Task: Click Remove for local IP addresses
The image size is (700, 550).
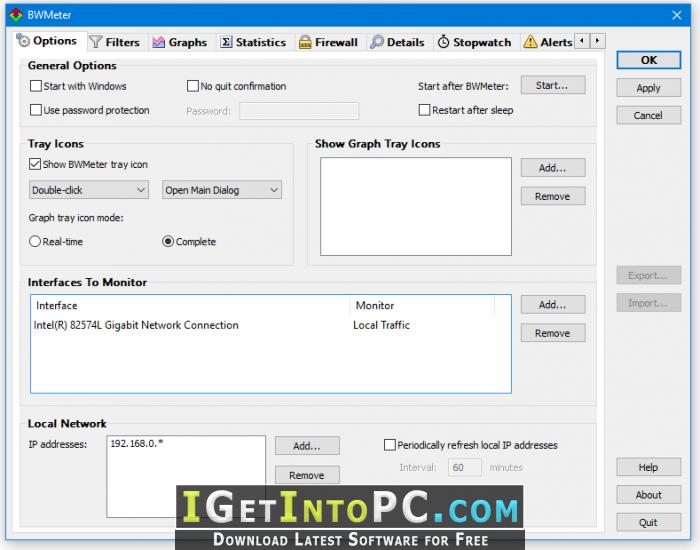Action: click(x=307, y=475)
